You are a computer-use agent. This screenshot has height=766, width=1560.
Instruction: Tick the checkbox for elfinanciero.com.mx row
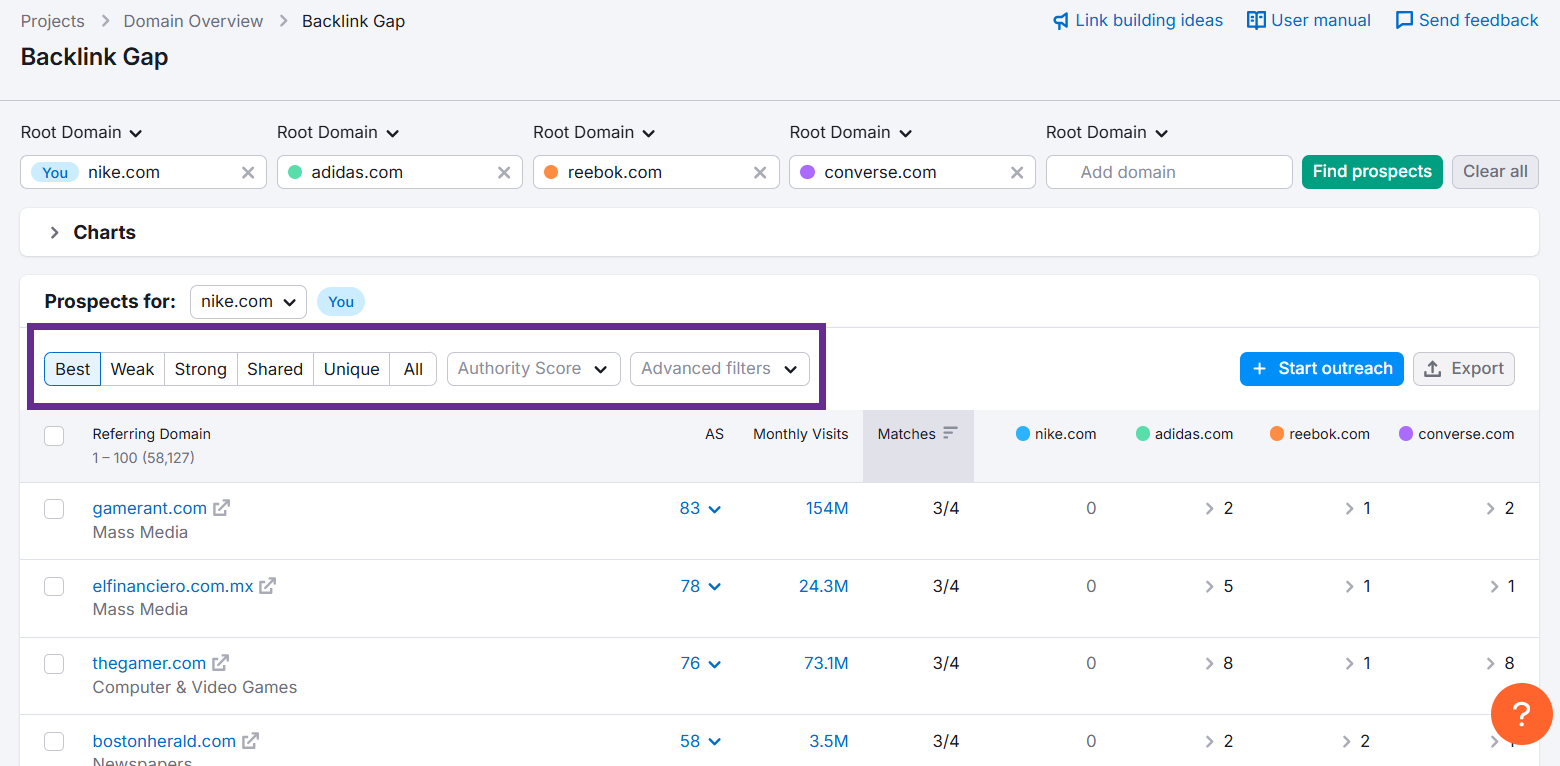[54, 586]
